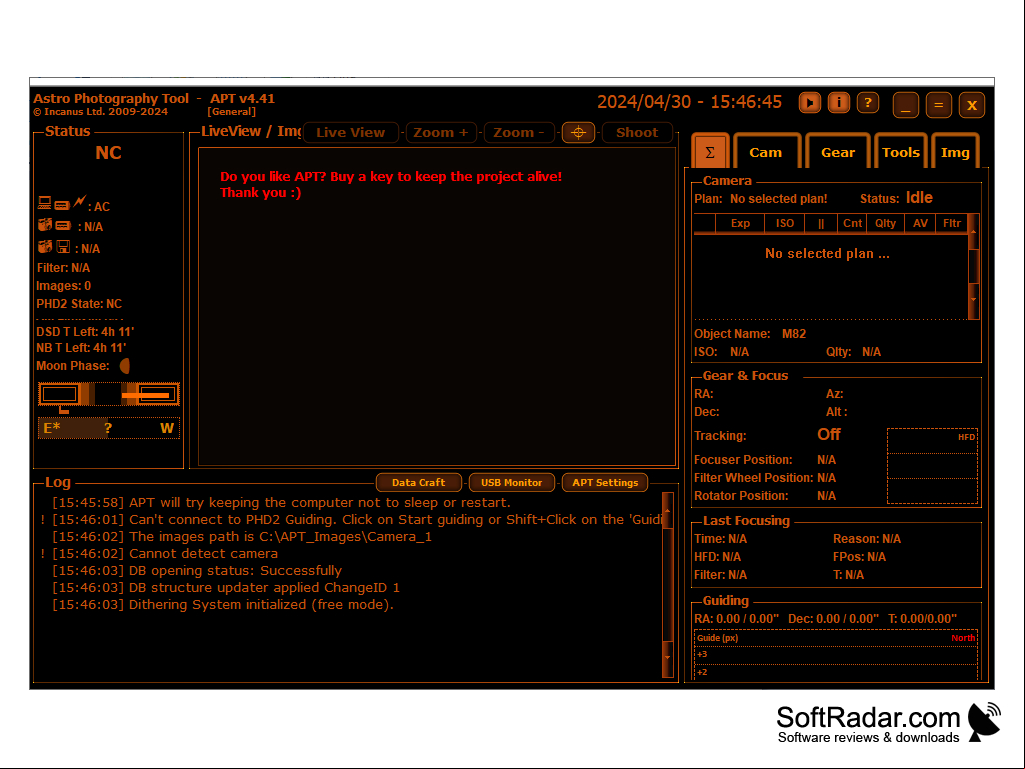Click the camera battery level icon
The width and height of the screenshot is (1025, 769).
pyautogui.click(x=63, y=226)
